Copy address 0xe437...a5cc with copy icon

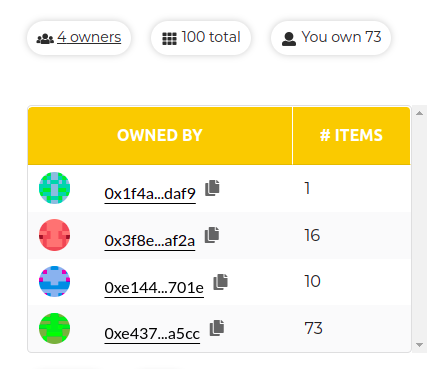pyautogui.click(x=217, y=328)
